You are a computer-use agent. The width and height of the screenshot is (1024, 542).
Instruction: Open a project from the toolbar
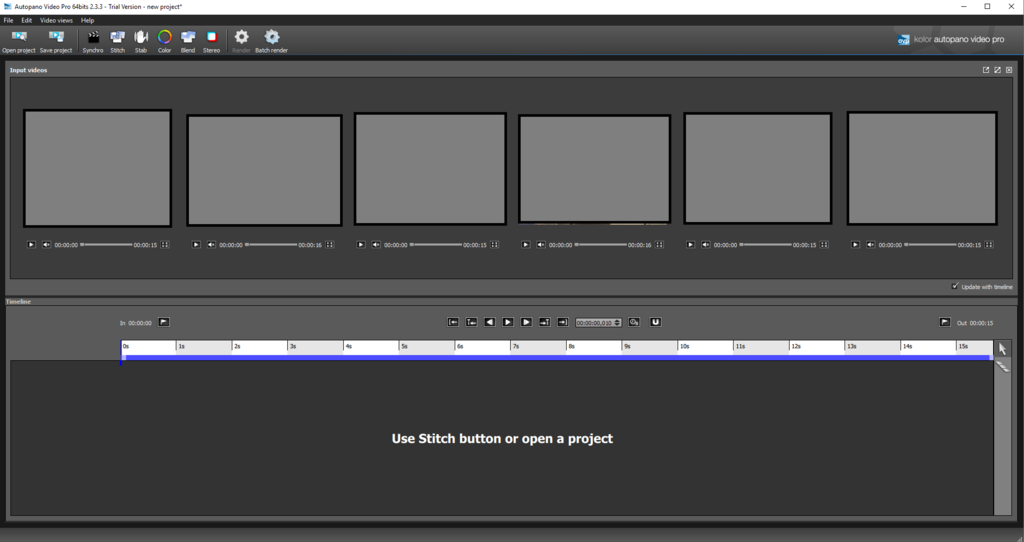tap(19, 41)
